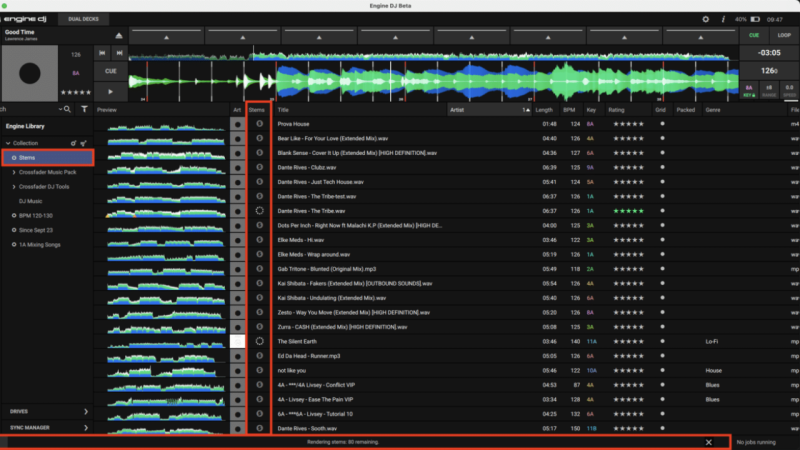Collapse the Collection tree
The width and height of the screenshot is (800, 450).
point(8,143)
